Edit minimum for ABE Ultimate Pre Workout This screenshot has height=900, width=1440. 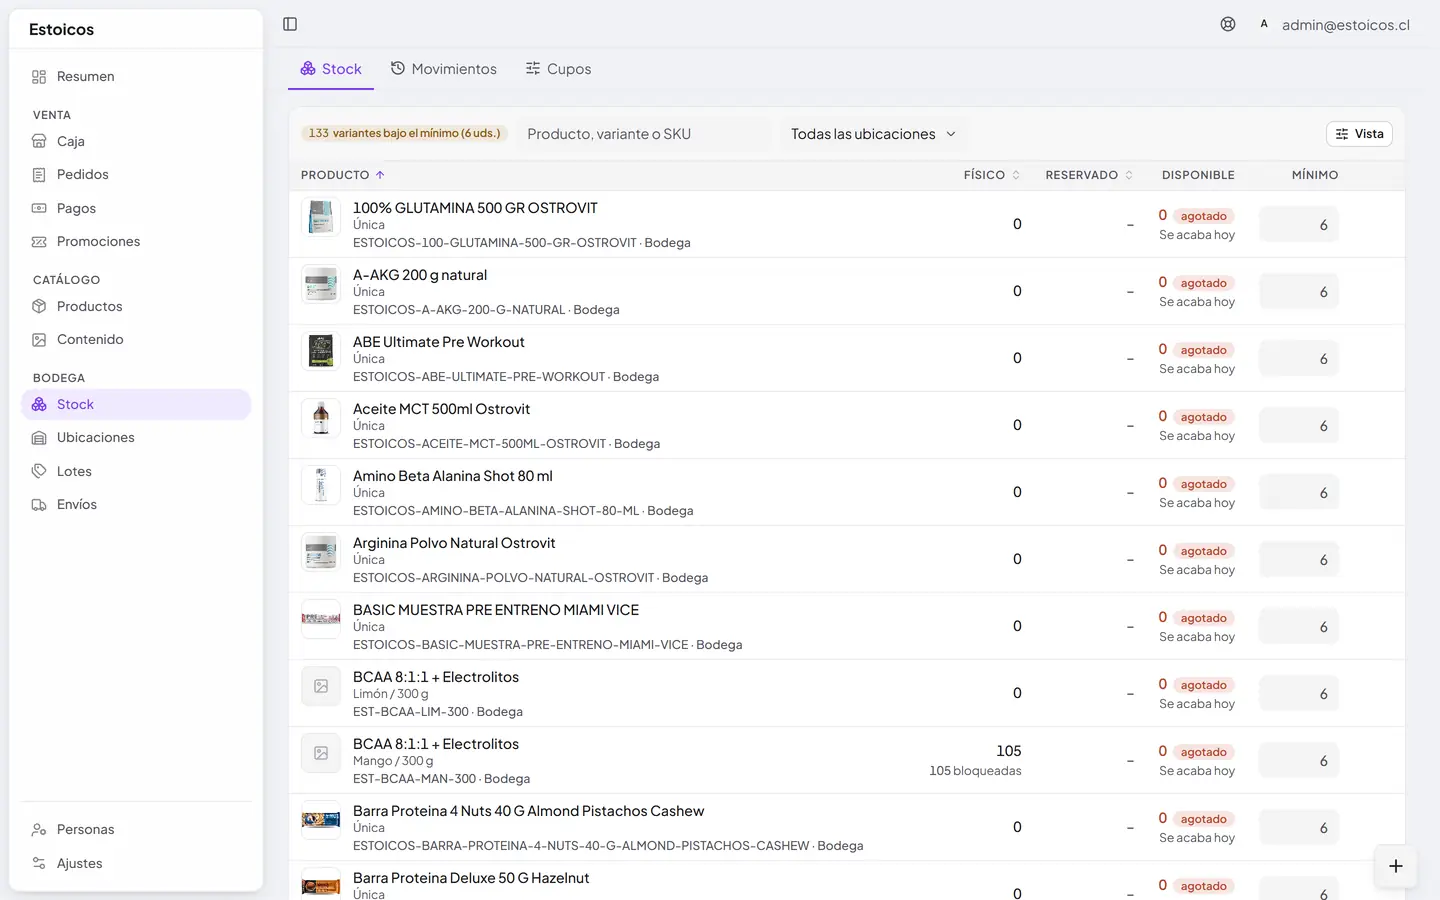[1298, 359]
